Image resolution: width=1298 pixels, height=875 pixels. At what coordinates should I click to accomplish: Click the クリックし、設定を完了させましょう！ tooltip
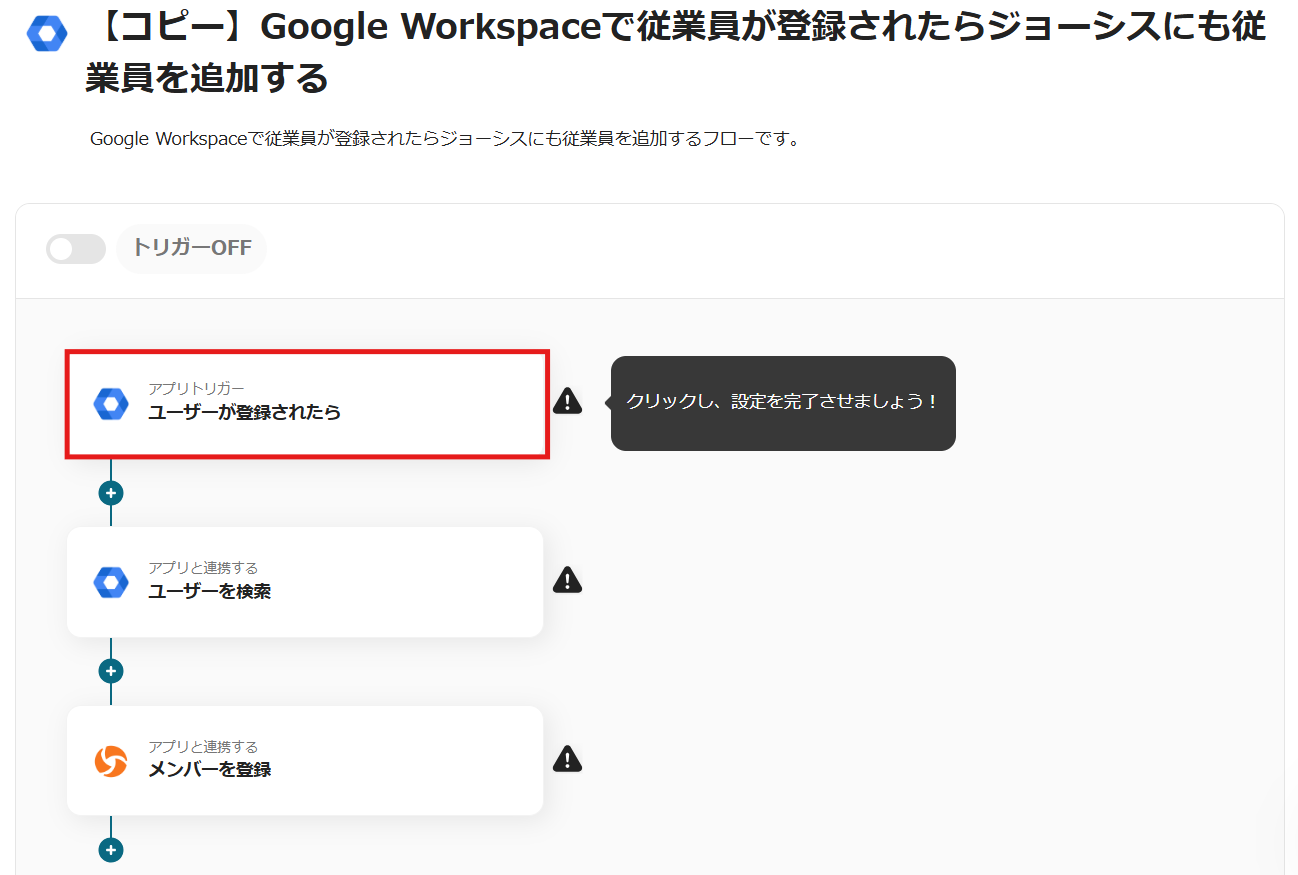click(x=783, y=402)
